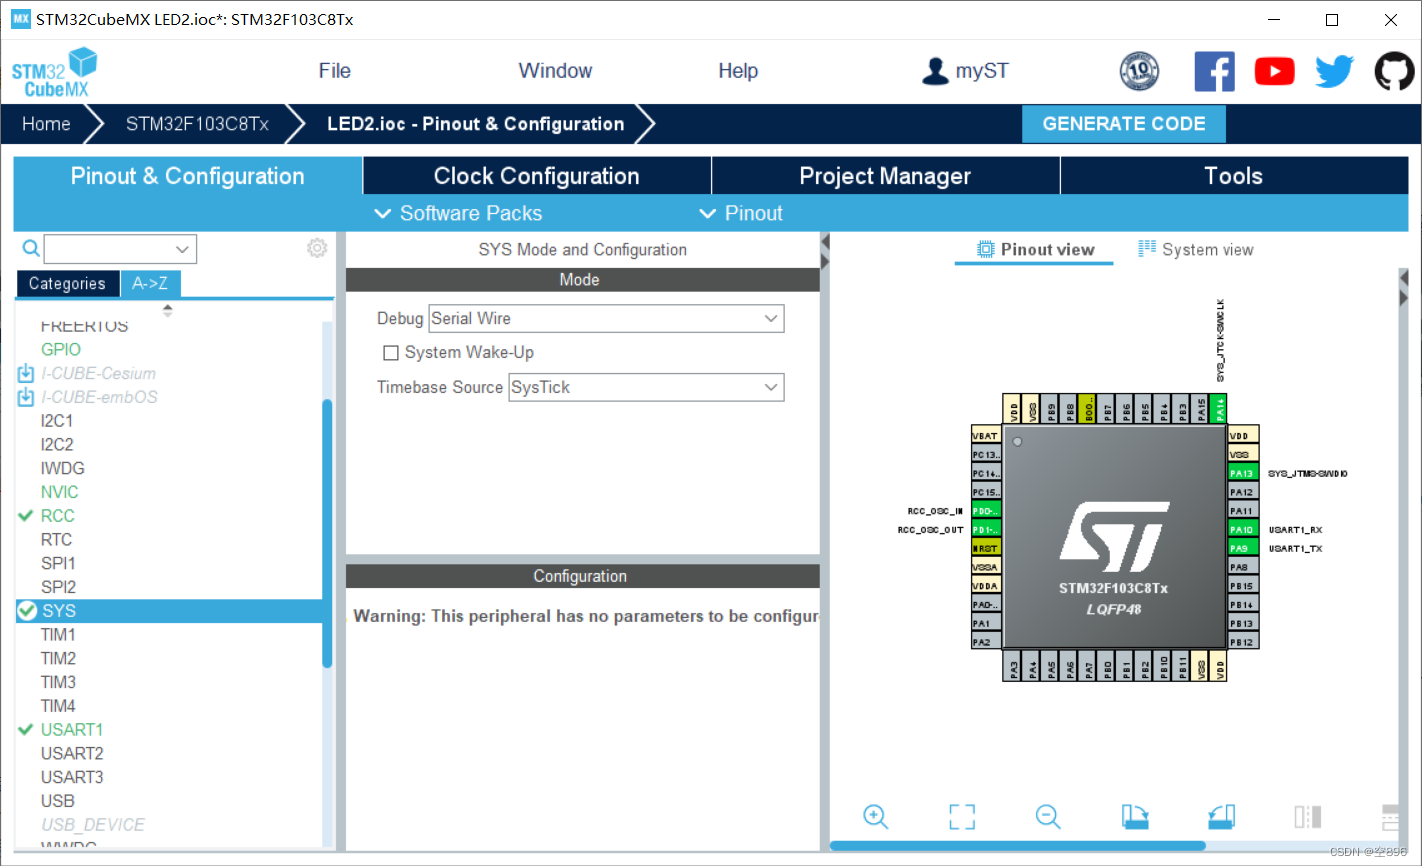1422x866 pixels.
Task: Select the BOOT0 pin on the chip
Action: [1088, 408]
